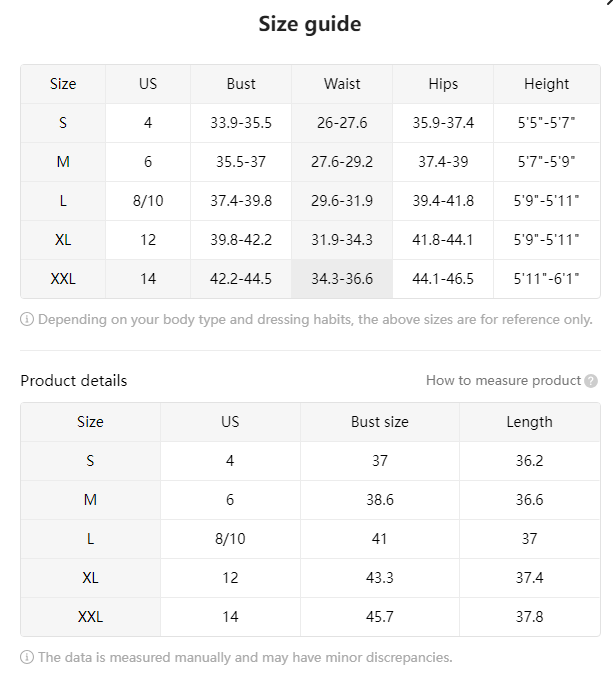This screenshot has height=695, width=613.
Task: Click the Hips column header
Action: 443,84
